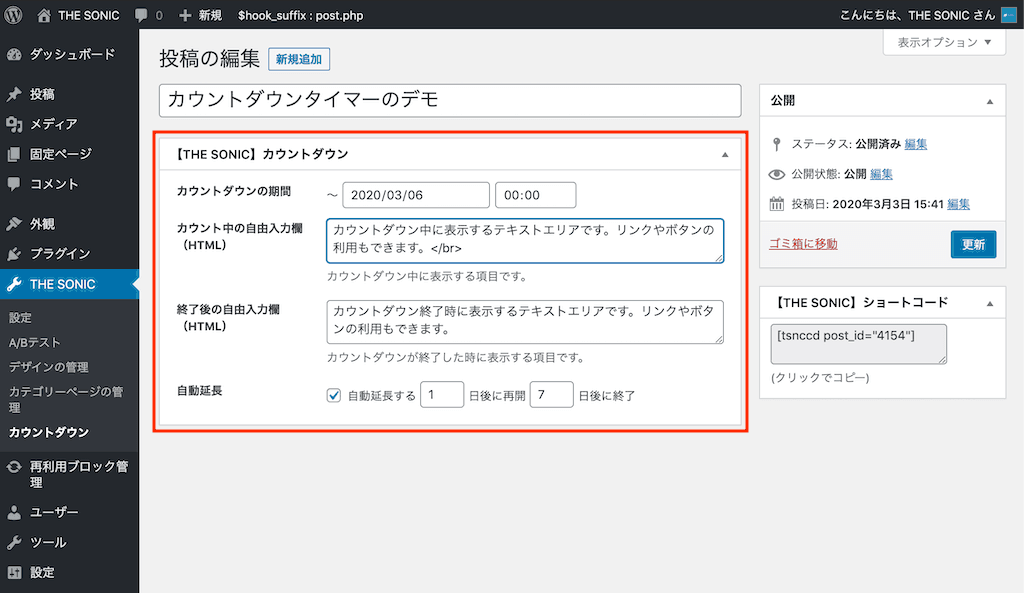Click the 外観 brush icon
Image resolution: width=1024 pixels, height=593 pixels.
(x=14, y=224)
